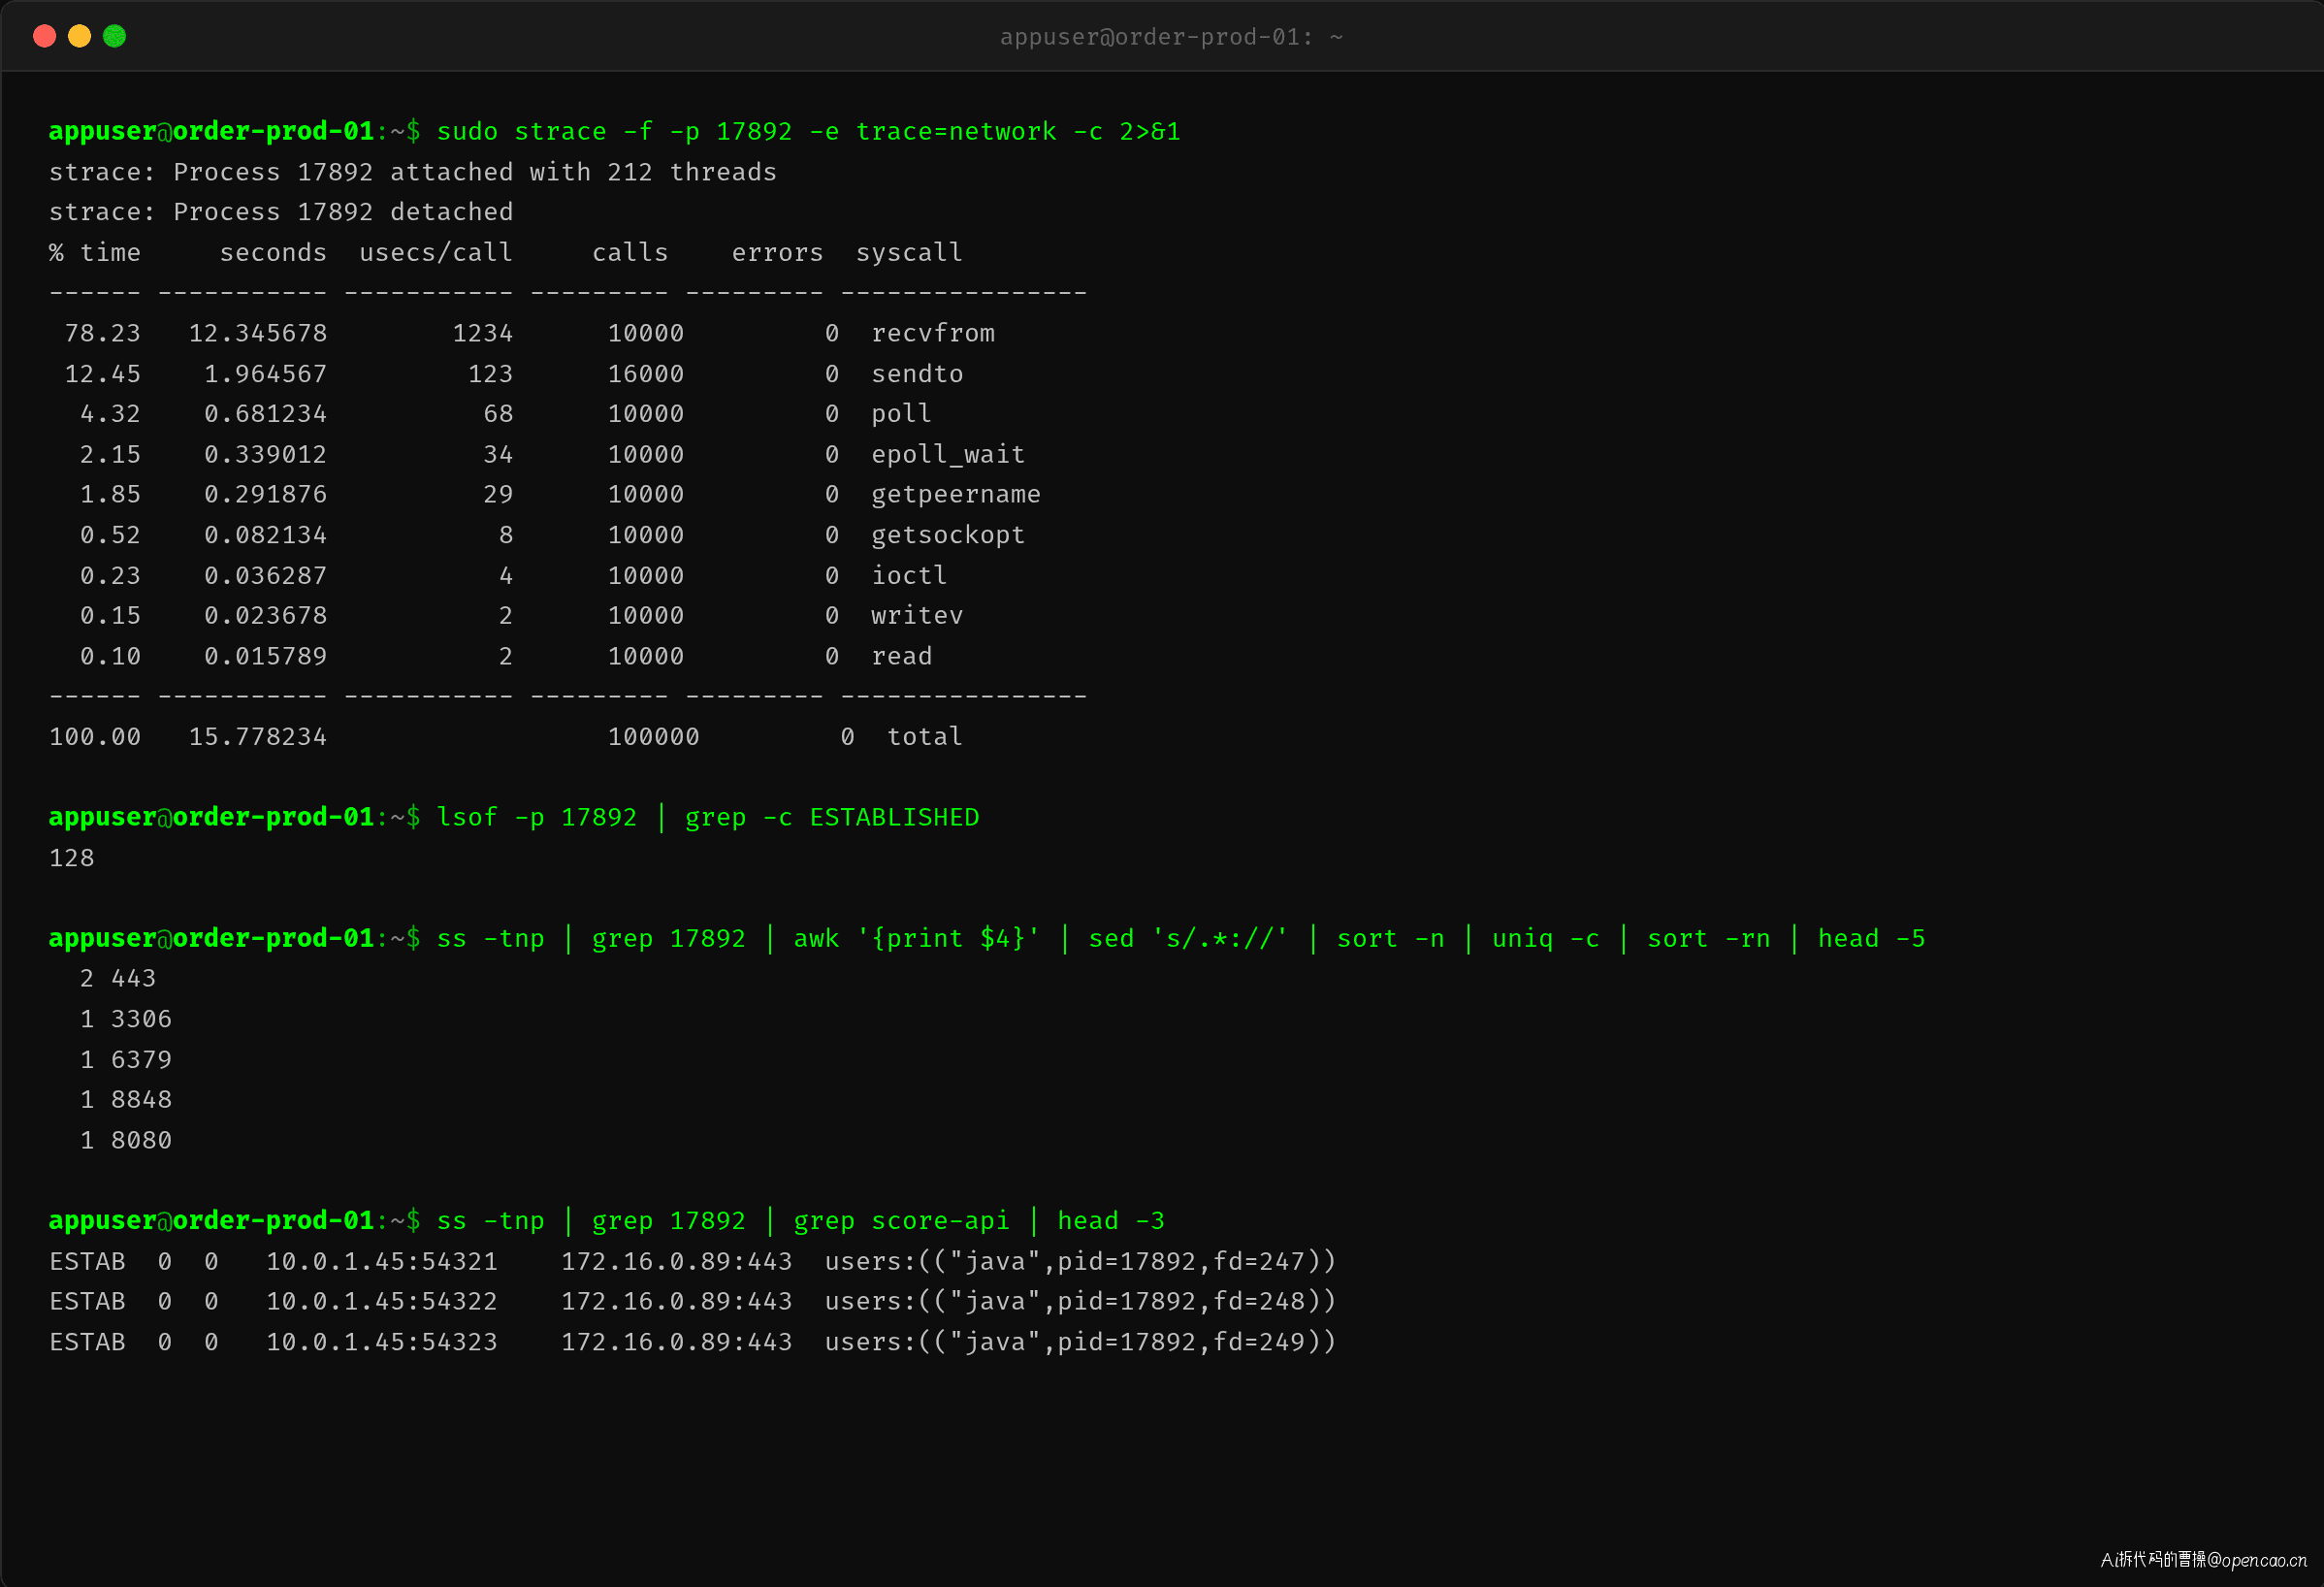Click the '1 3306' port count line

tap(126, 1018)
